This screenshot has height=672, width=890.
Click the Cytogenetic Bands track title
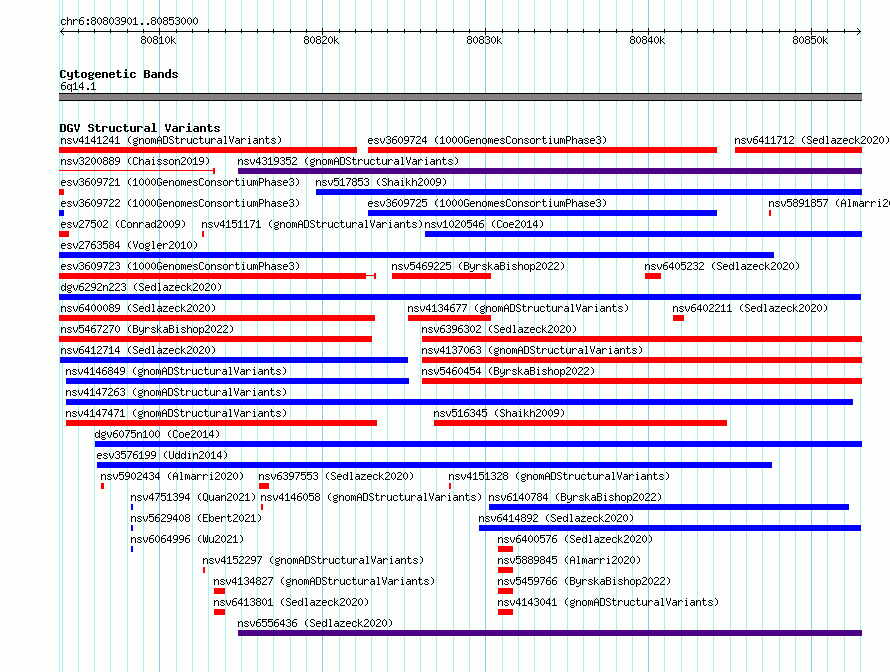119,74
